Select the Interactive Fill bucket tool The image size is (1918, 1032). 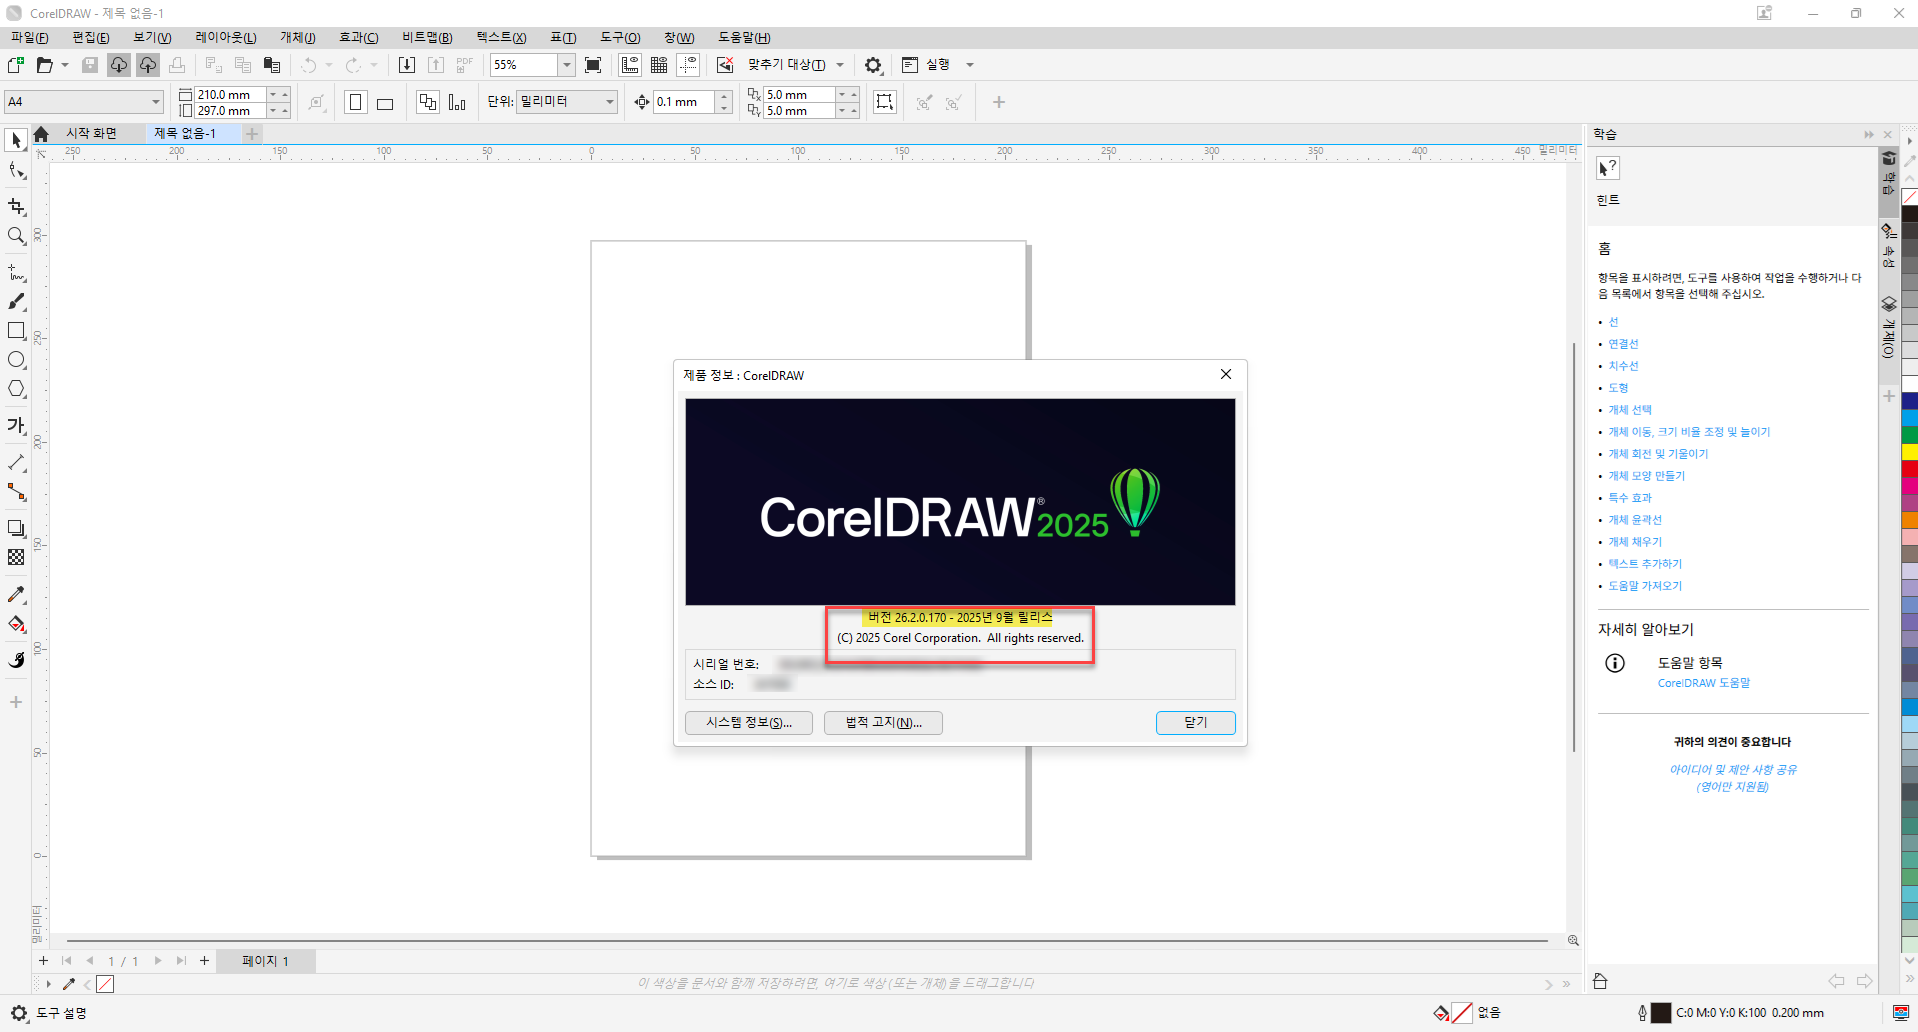(x=16, y=624)
